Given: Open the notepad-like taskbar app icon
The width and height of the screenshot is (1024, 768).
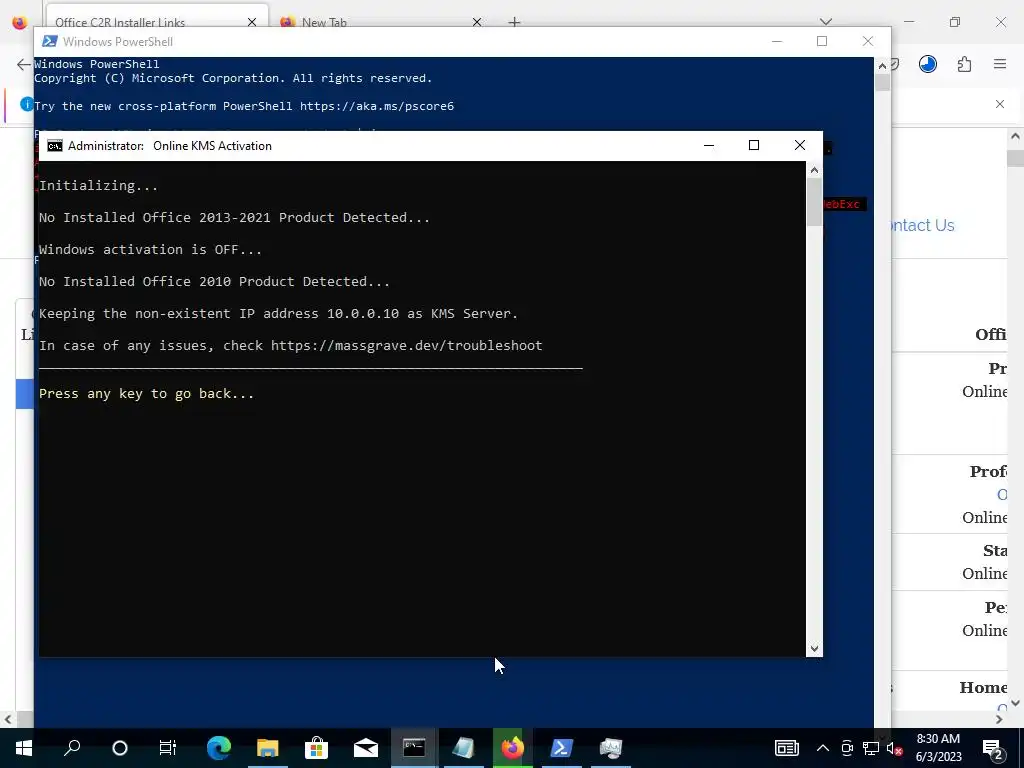Looking at the screenshot, I should click(463, 748).
